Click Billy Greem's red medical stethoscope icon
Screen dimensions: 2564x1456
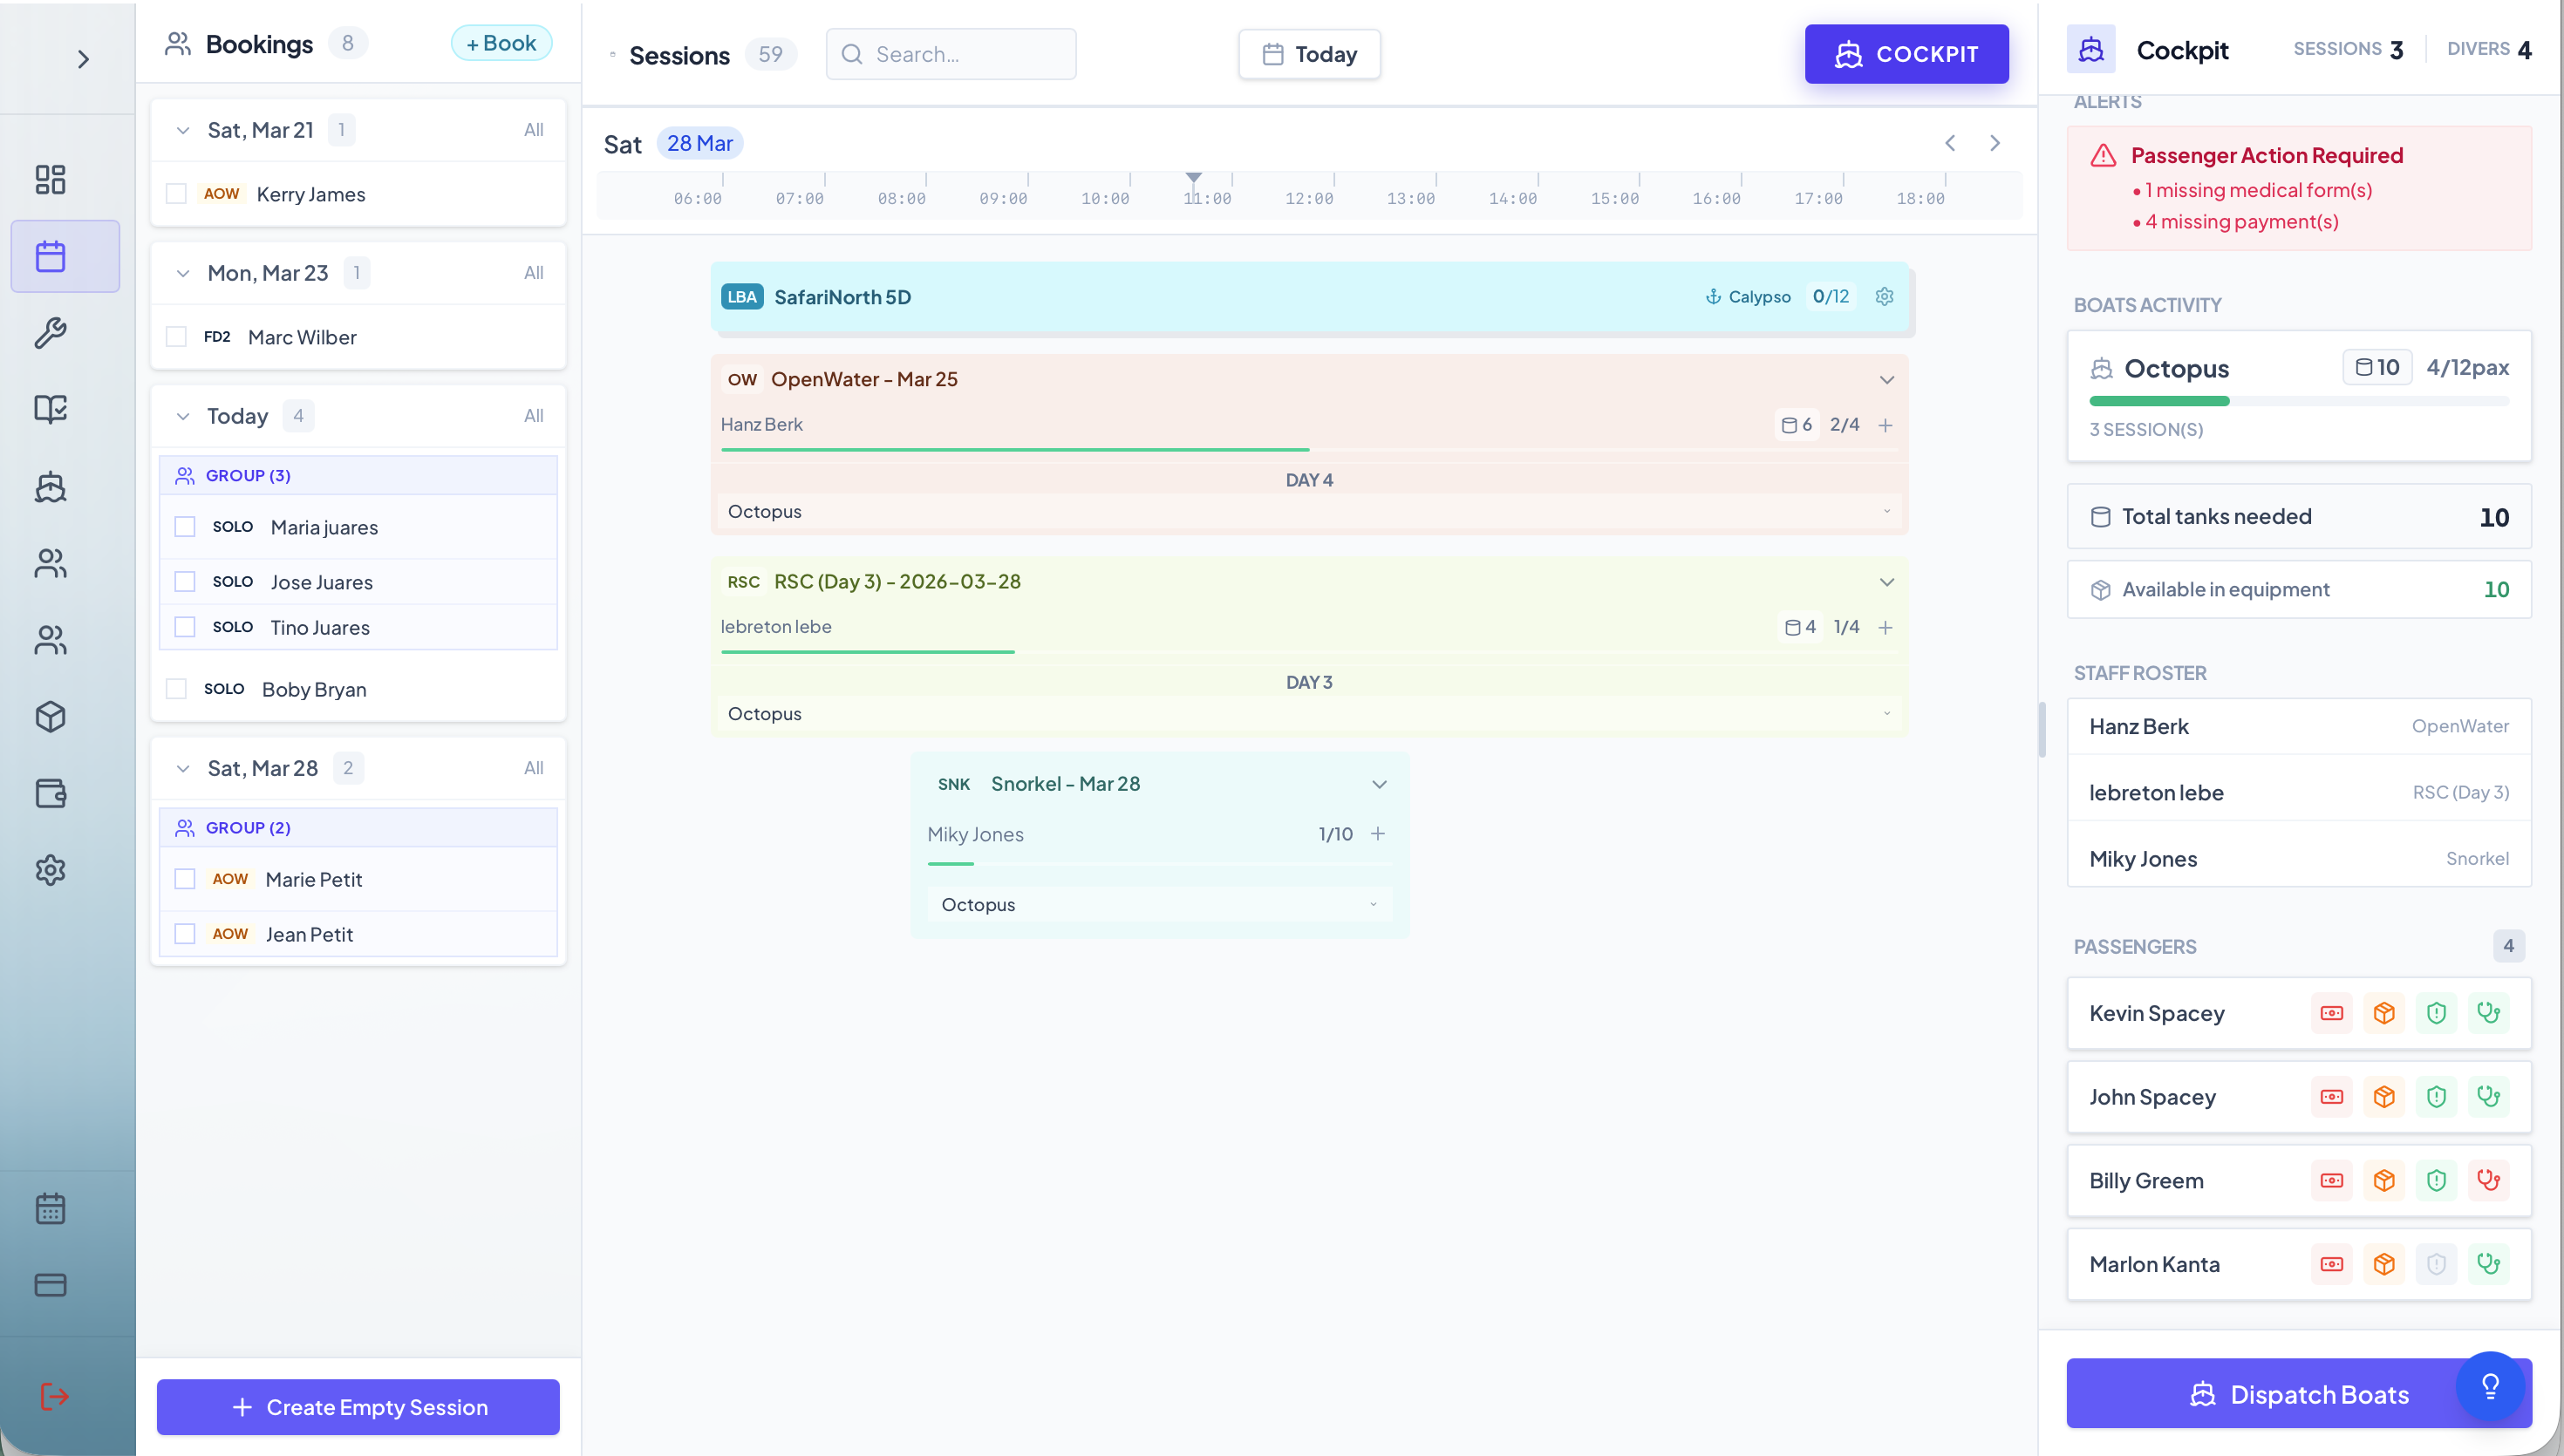point(2488,1180)
